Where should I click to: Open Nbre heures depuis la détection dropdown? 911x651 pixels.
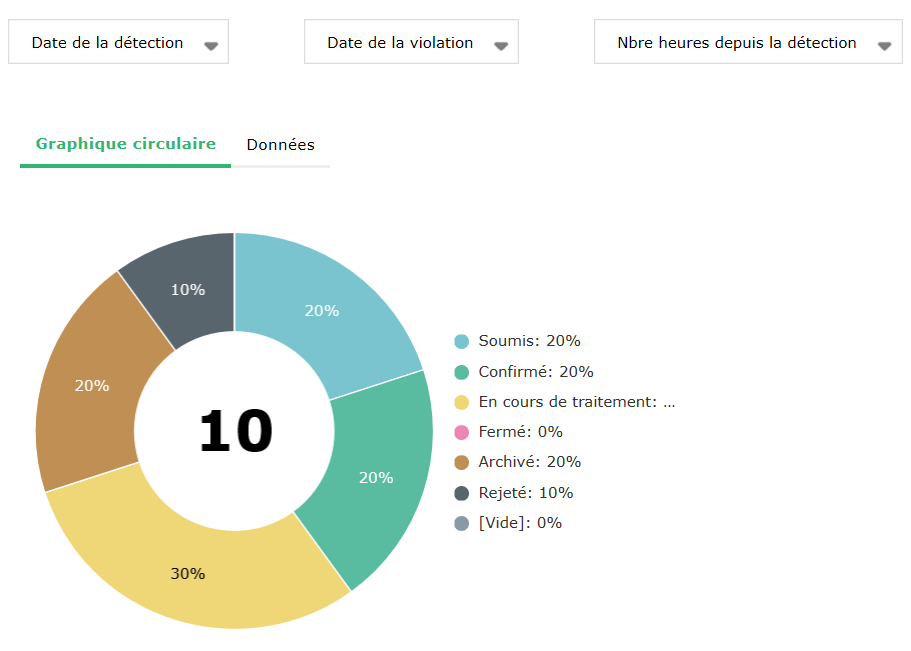click(x=747, y=43)
